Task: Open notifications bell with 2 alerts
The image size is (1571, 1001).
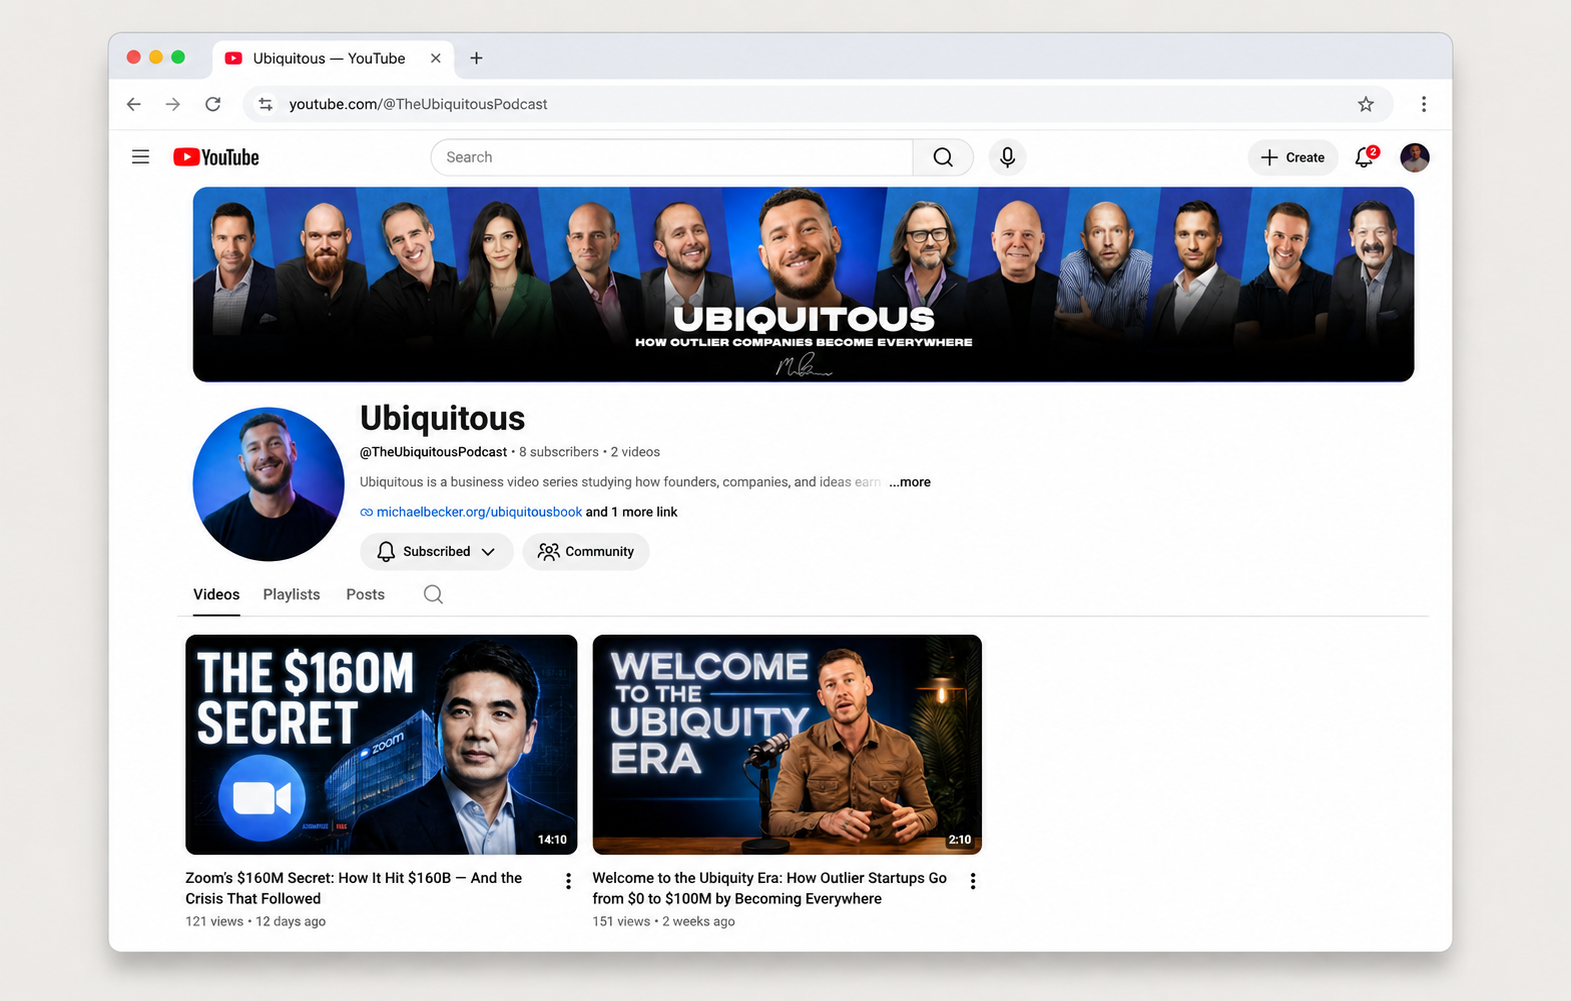Action: 1365,157
